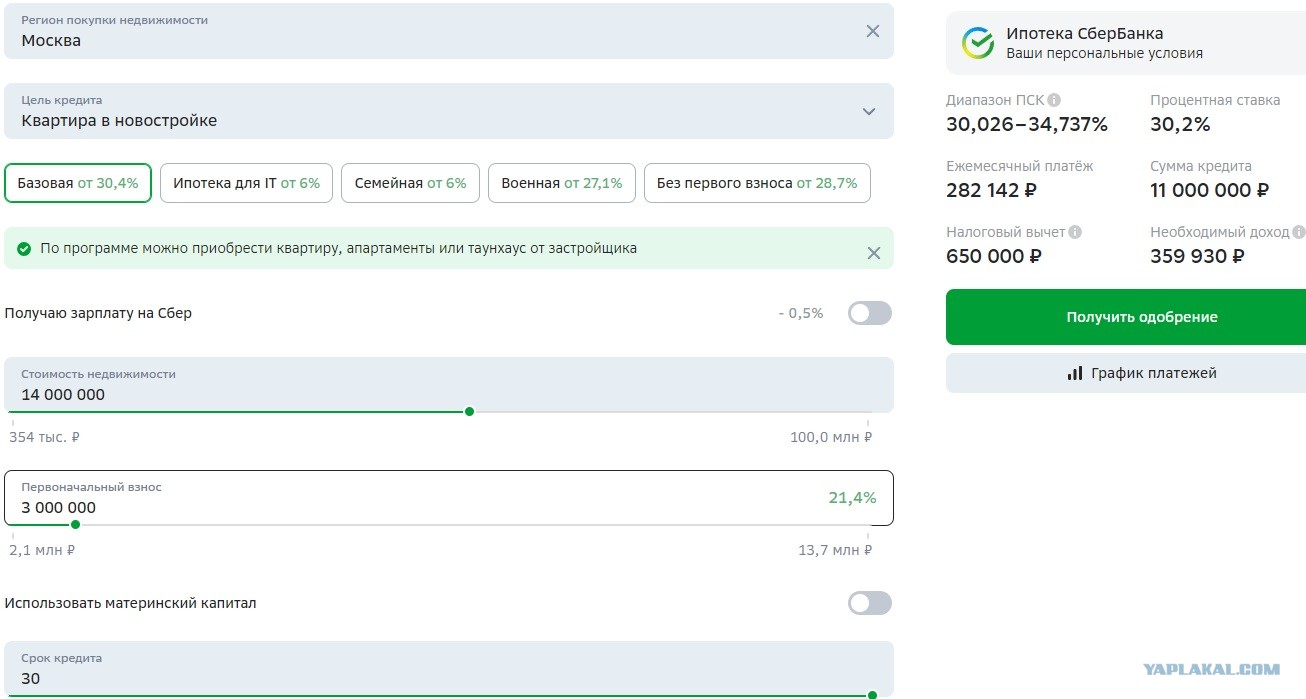Click the 13,7 млн ₽ maximum down payment label
This screenshot has width=1306, height=699.
[835, 550]
